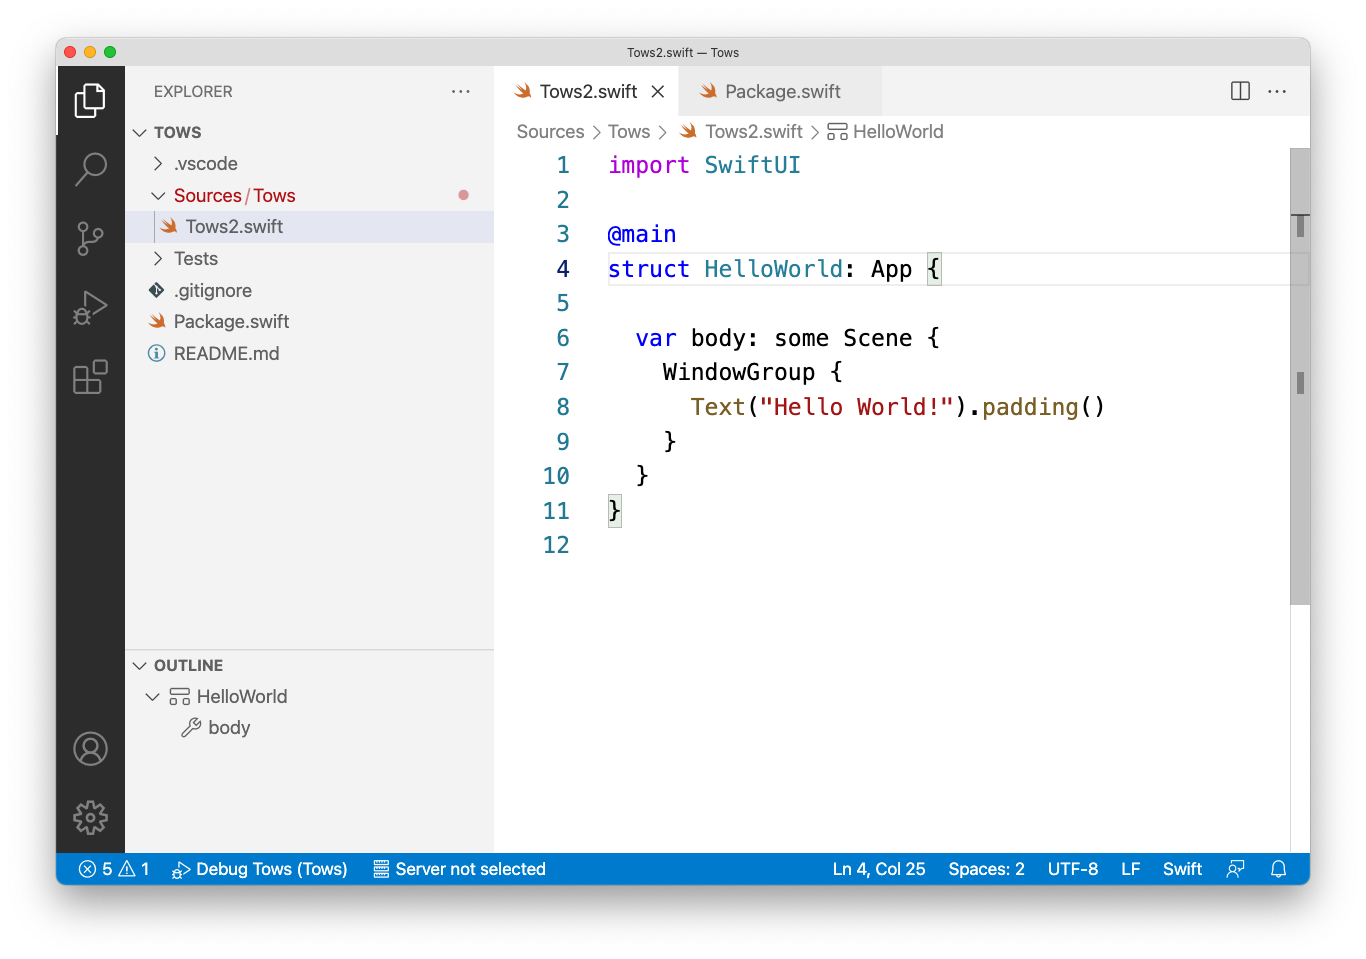The image size is (1366, 959).
Task: Click "Hello World!" string on line 8
Action: click(856, 407)
